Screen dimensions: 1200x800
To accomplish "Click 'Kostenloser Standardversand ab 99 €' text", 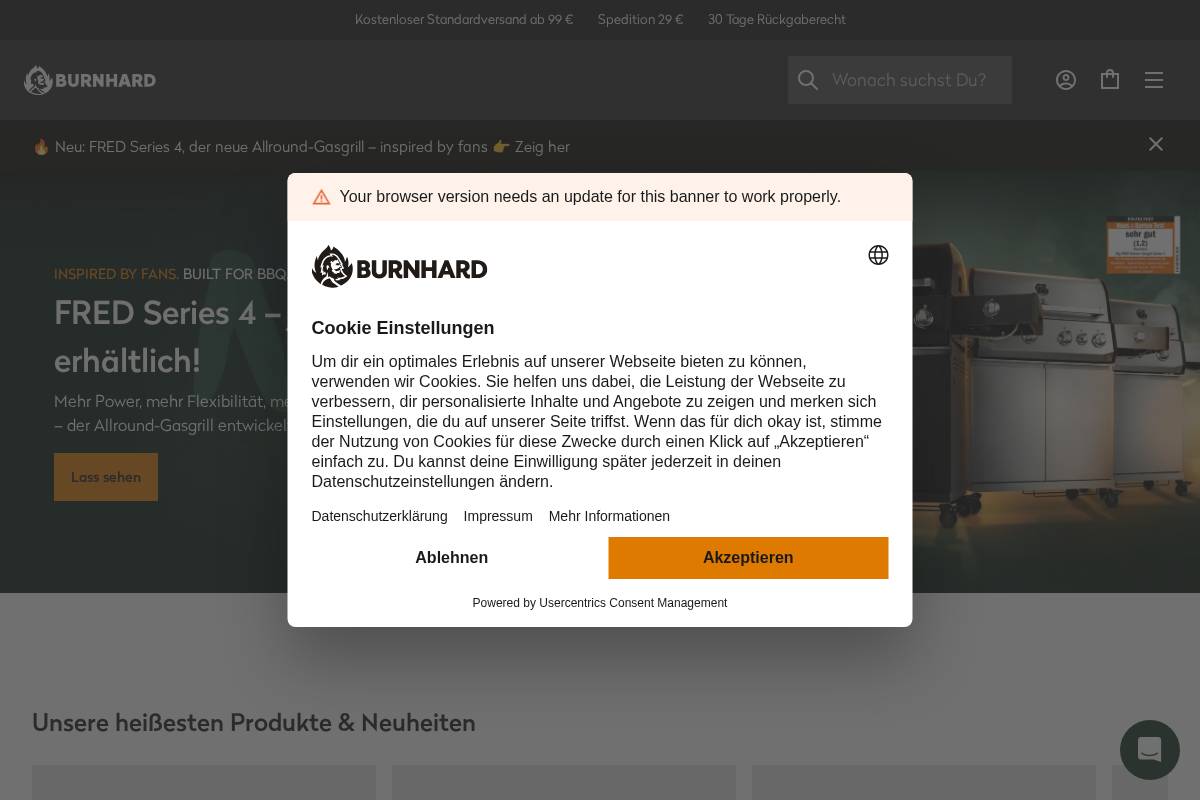I will (x=464, y=20).
